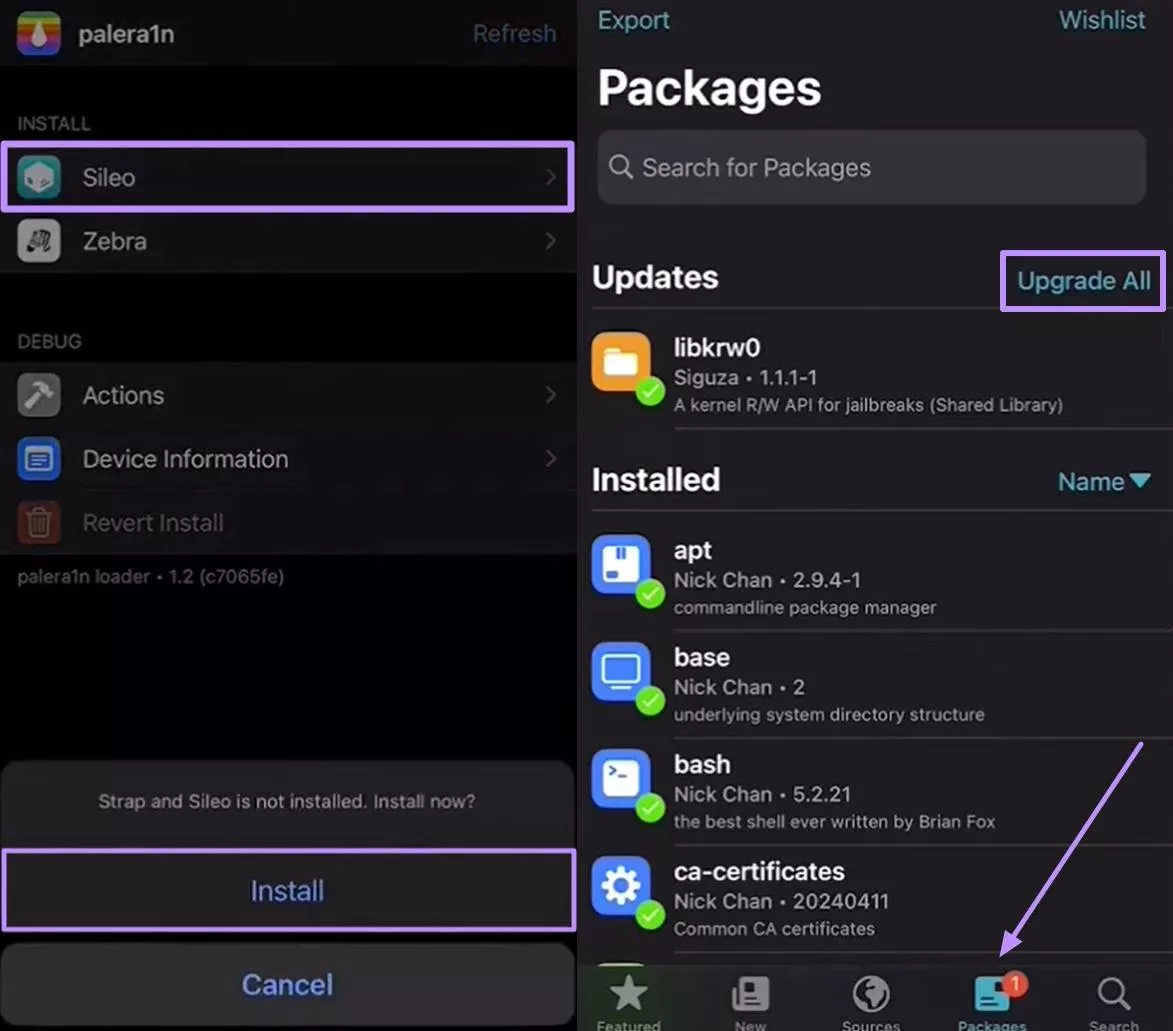
Task: Click the Revert Install trash icon
Action: tap(39, 522)
